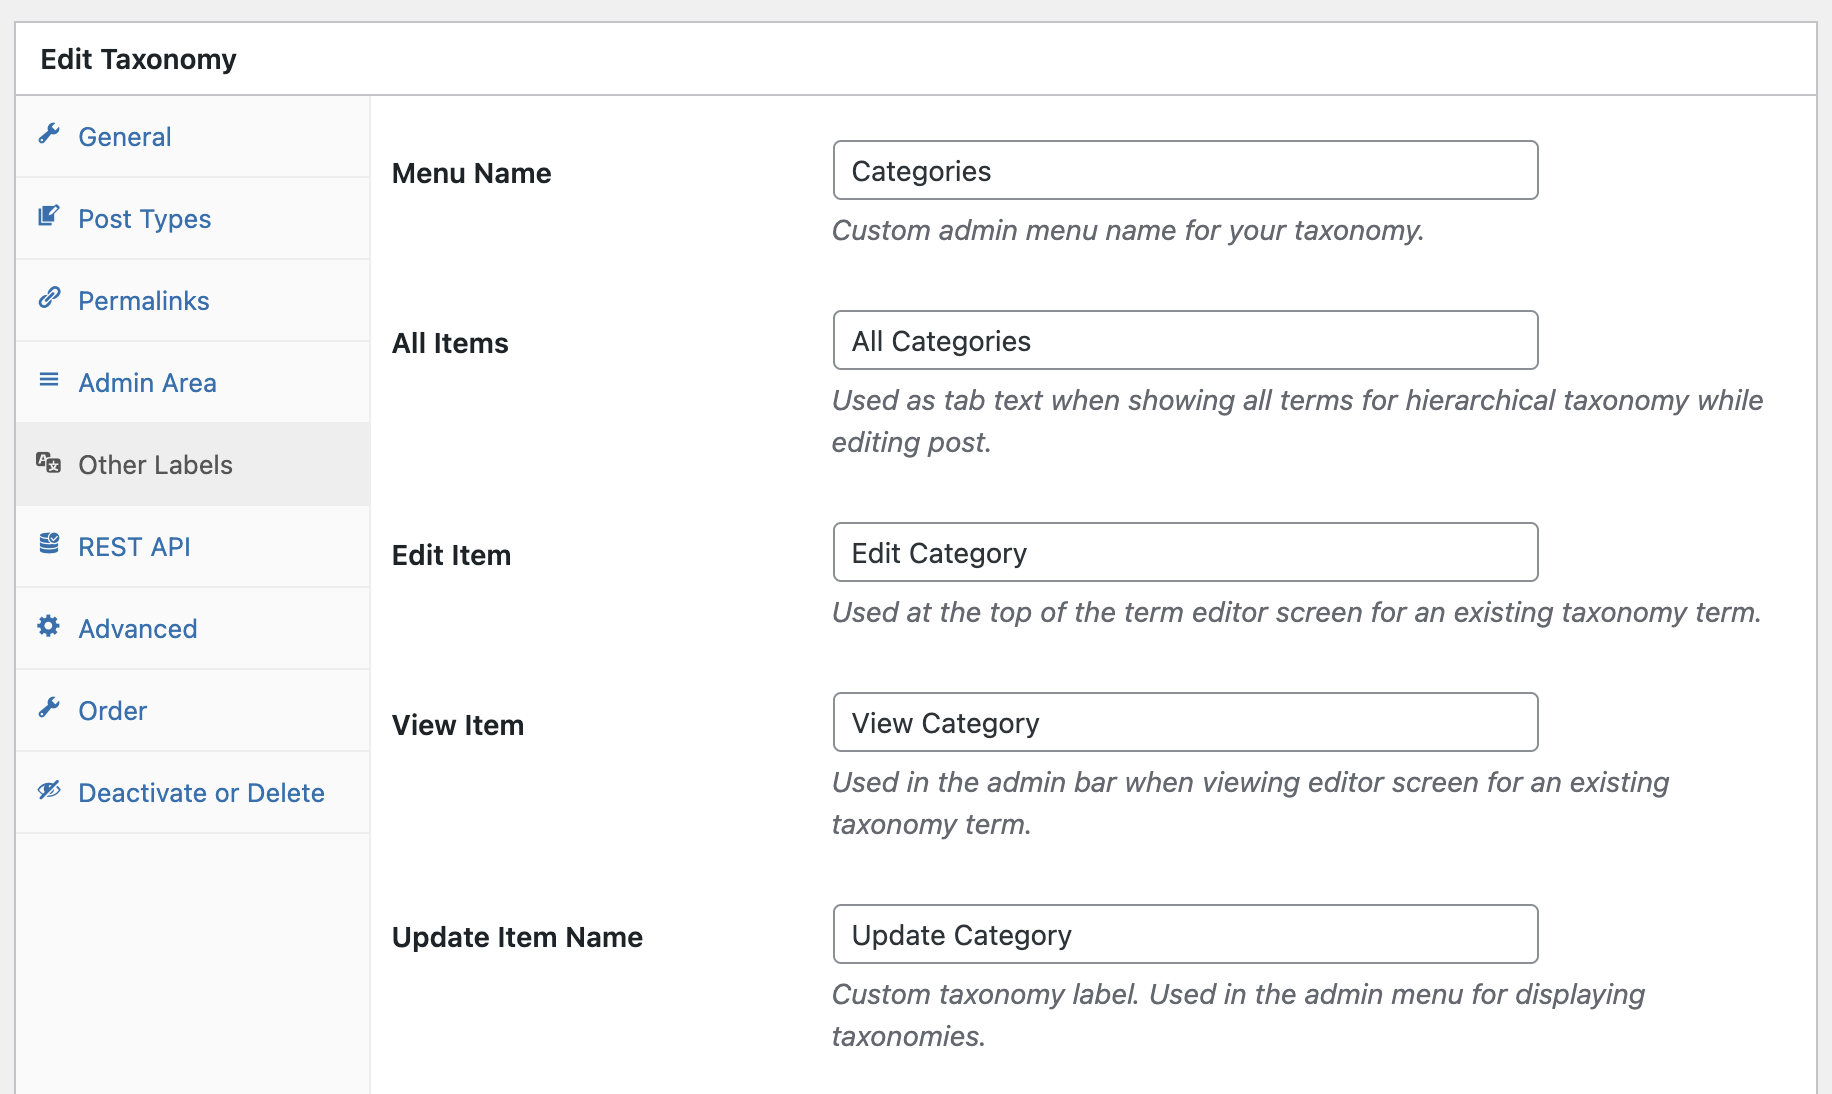Click the Post Types edit icon
Screen dimensions: 1832x1094
point(50,217)
